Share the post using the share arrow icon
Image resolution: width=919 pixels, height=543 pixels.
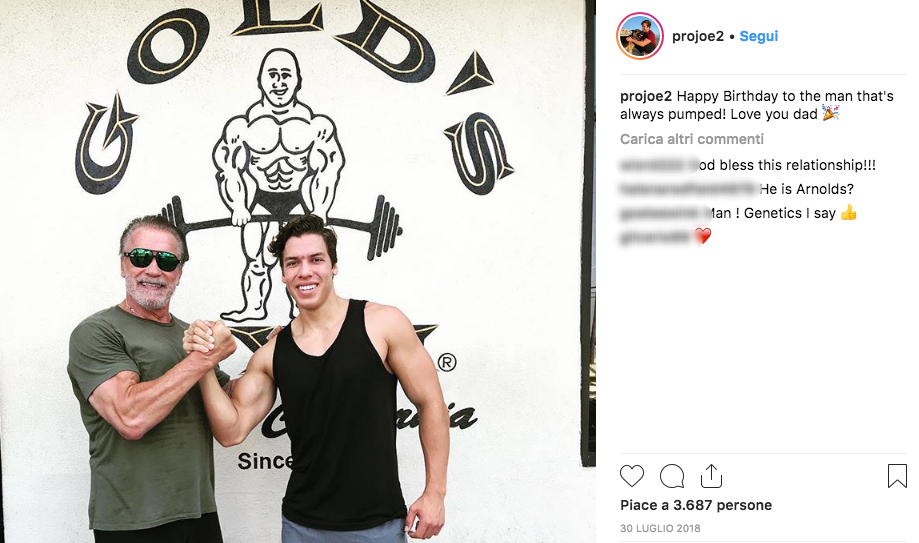pyautogui.click(x=711, y=476)
